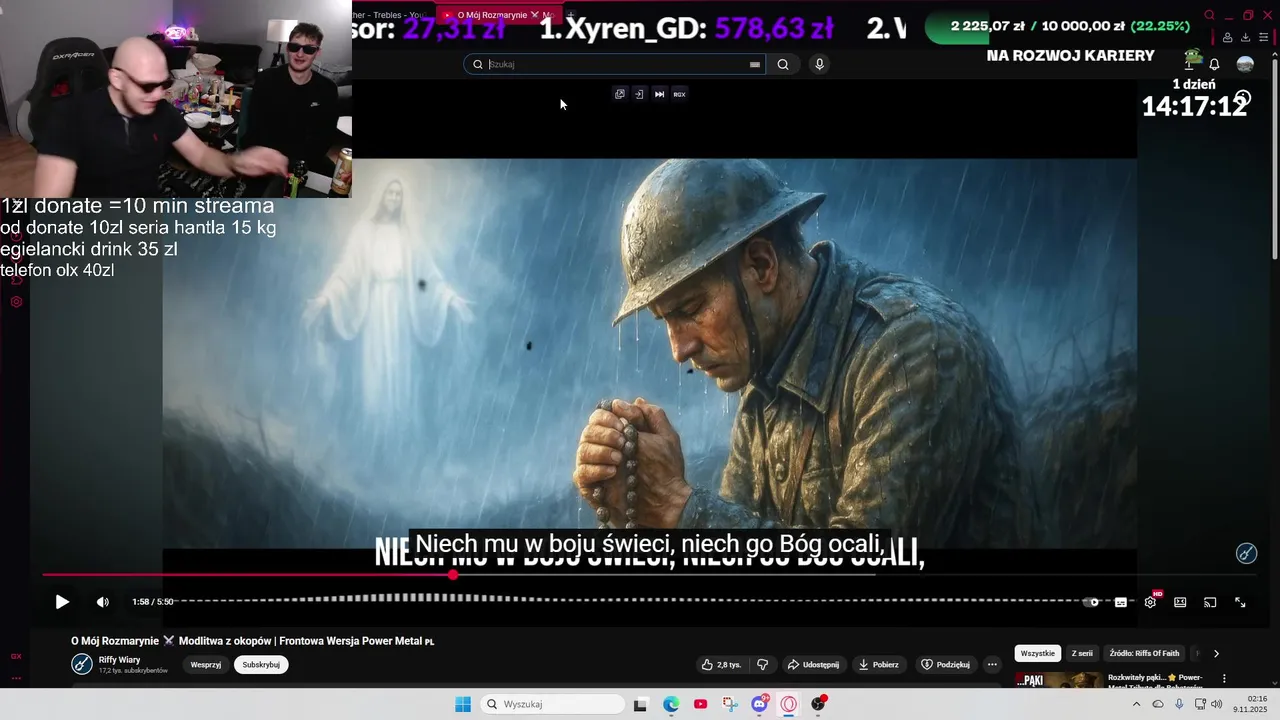1280x720 pixels.
Task: Click the RGX overlay button above player
Action: [x=679, y=94]
